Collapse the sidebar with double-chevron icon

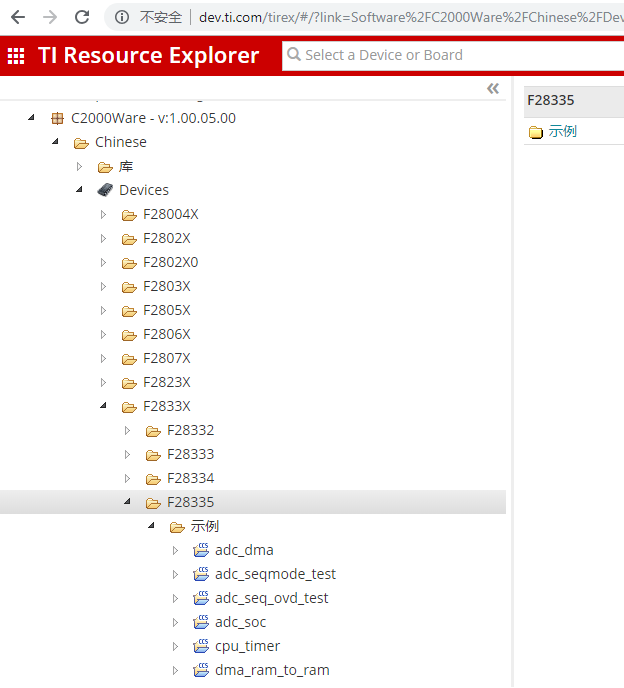click(493, 89)
